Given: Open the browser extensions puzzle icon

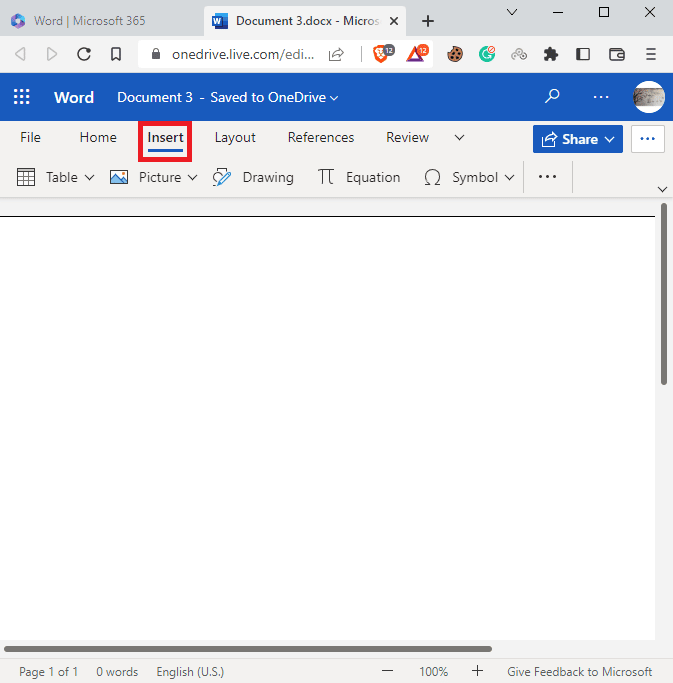Looking at the screenshot, I should click(x=551, y=54).
